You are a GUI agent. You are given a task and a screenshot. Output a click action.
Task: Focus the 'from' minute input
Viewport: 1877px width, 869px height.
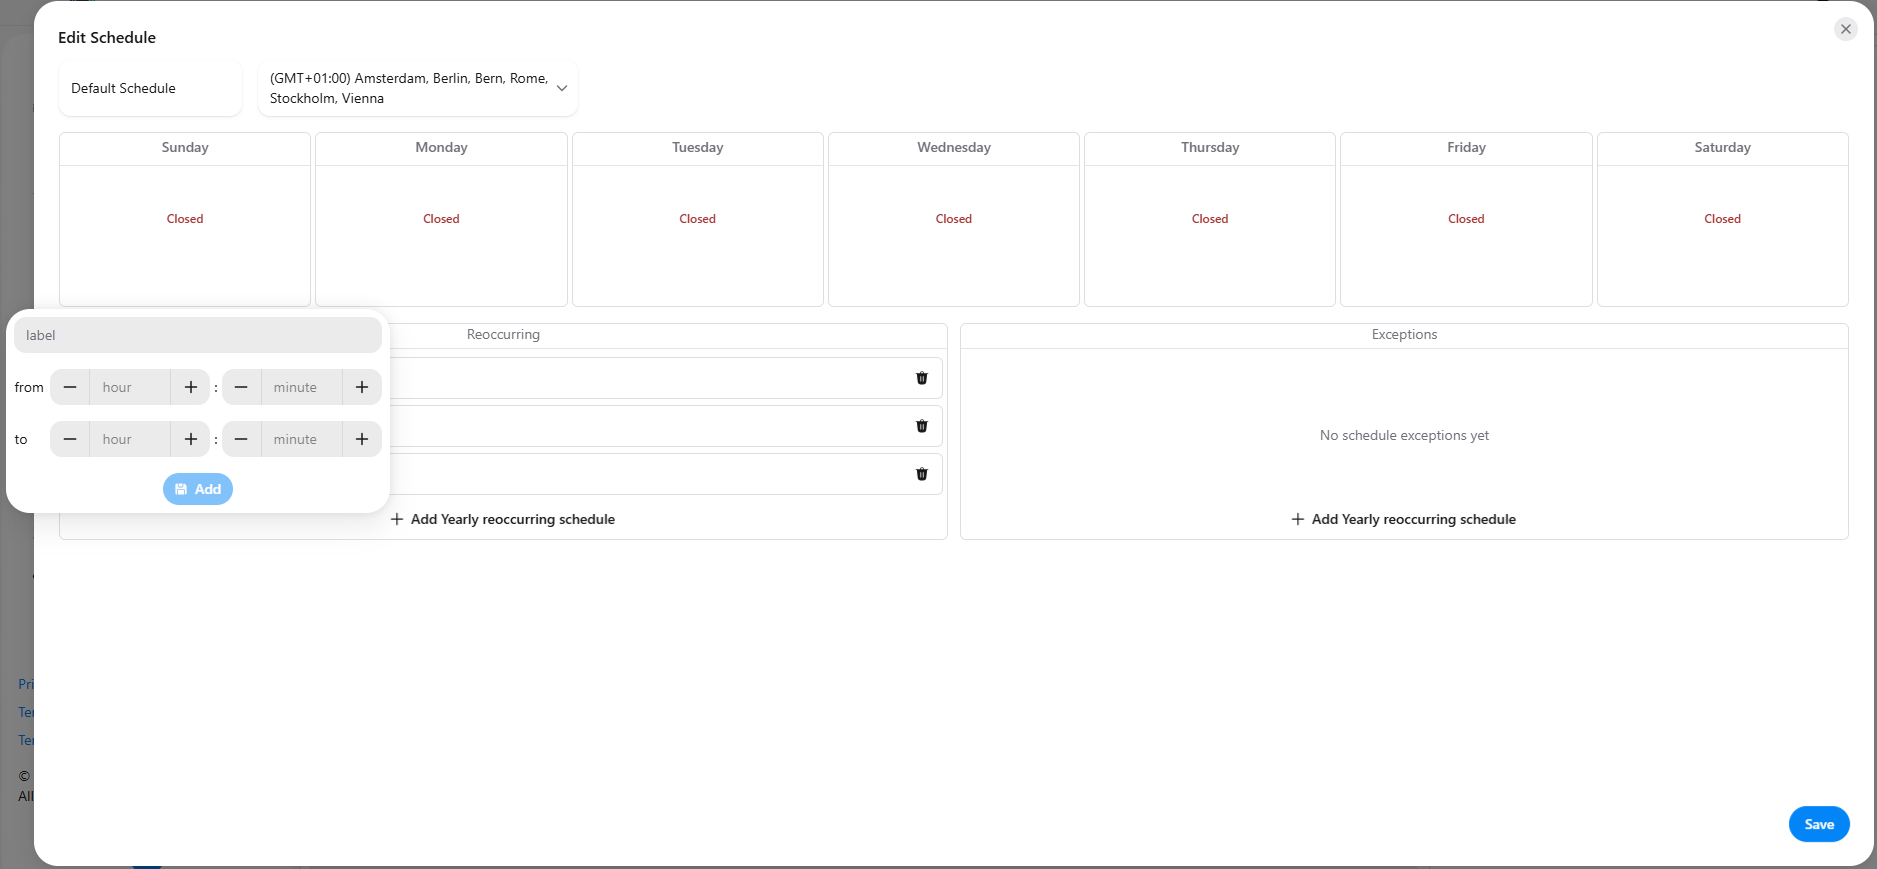pyautogui.click(x=302, y=387)
